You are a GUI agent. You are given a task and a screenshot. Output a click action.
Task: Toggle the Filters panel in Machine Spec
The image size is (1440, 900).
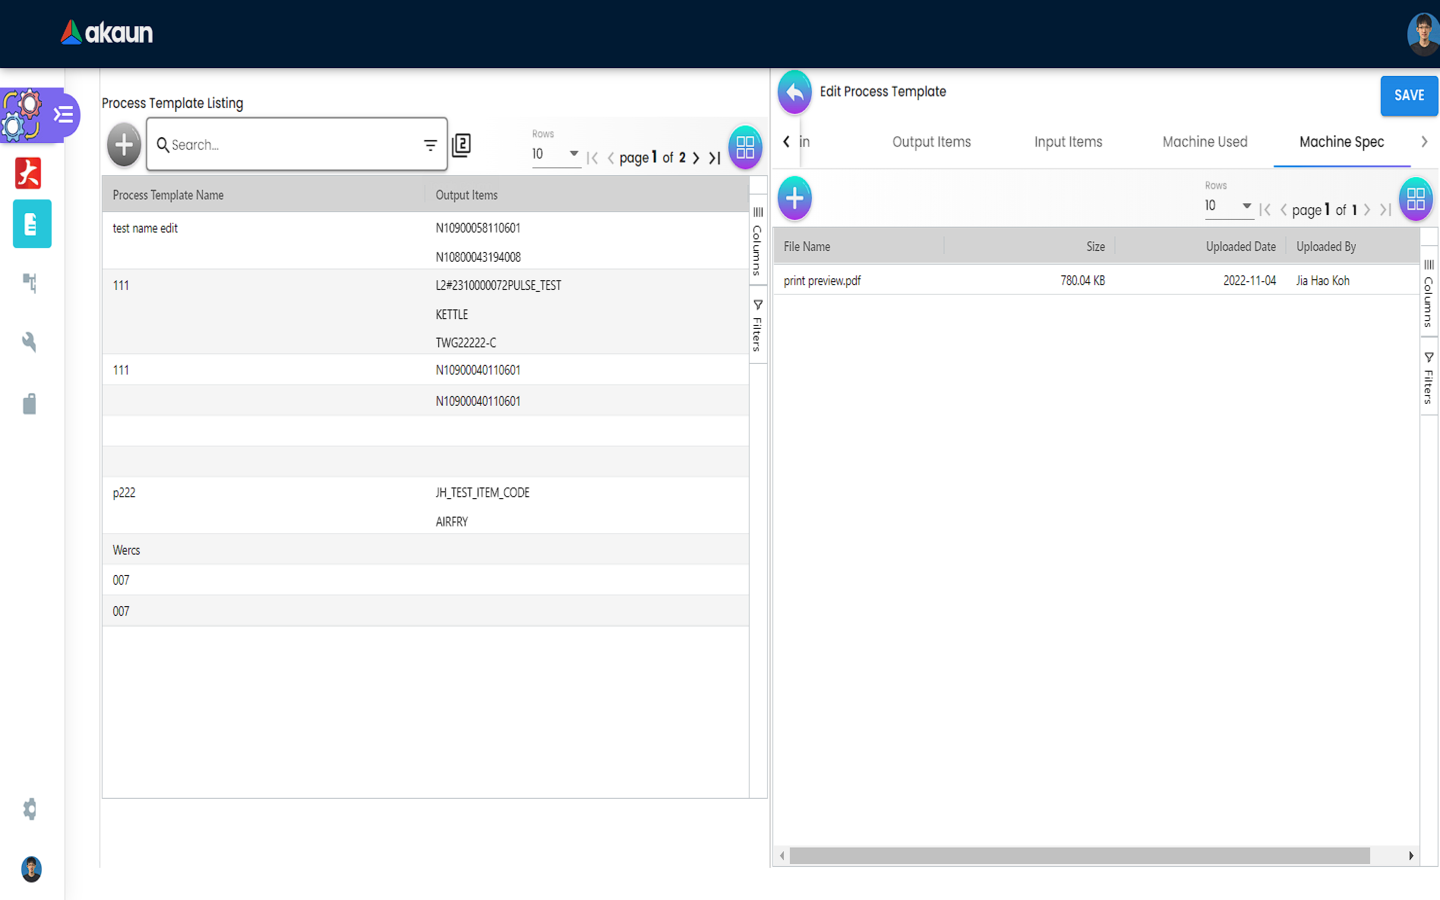pos(1429,378)
